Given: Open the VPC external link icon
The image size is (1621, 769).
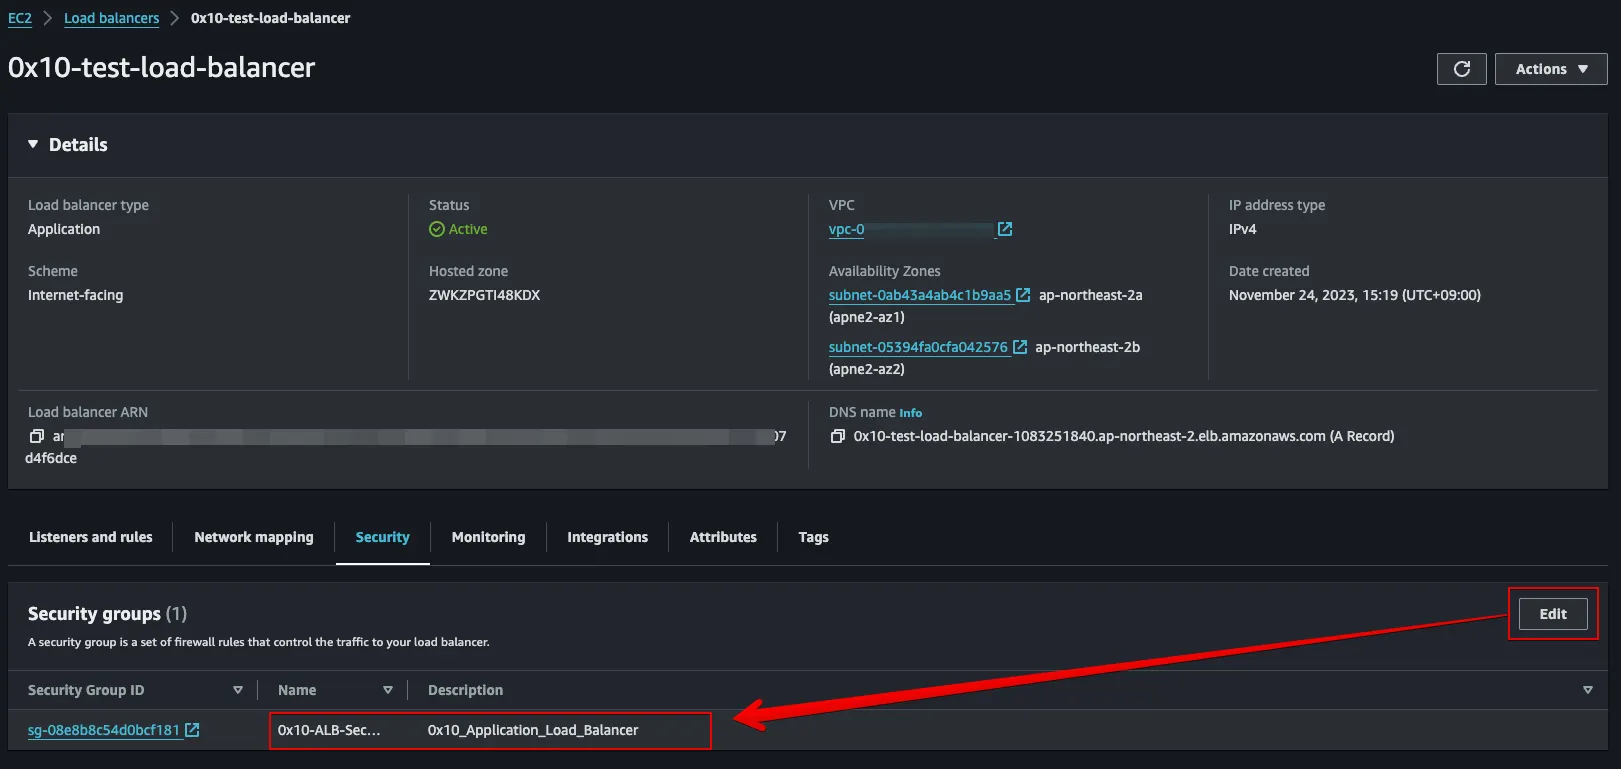Looking at the screenshot, I should [x=1005, y=229].
